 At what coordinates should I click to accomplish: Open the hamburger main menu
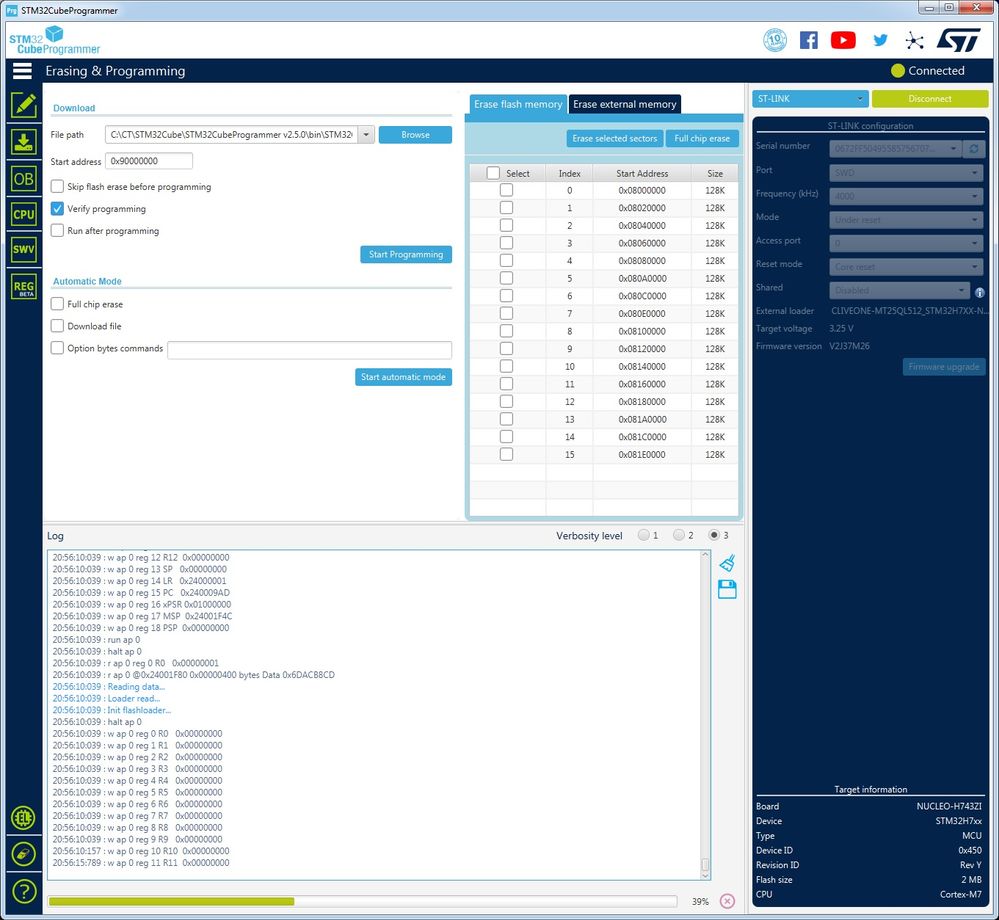pos(22,71)
